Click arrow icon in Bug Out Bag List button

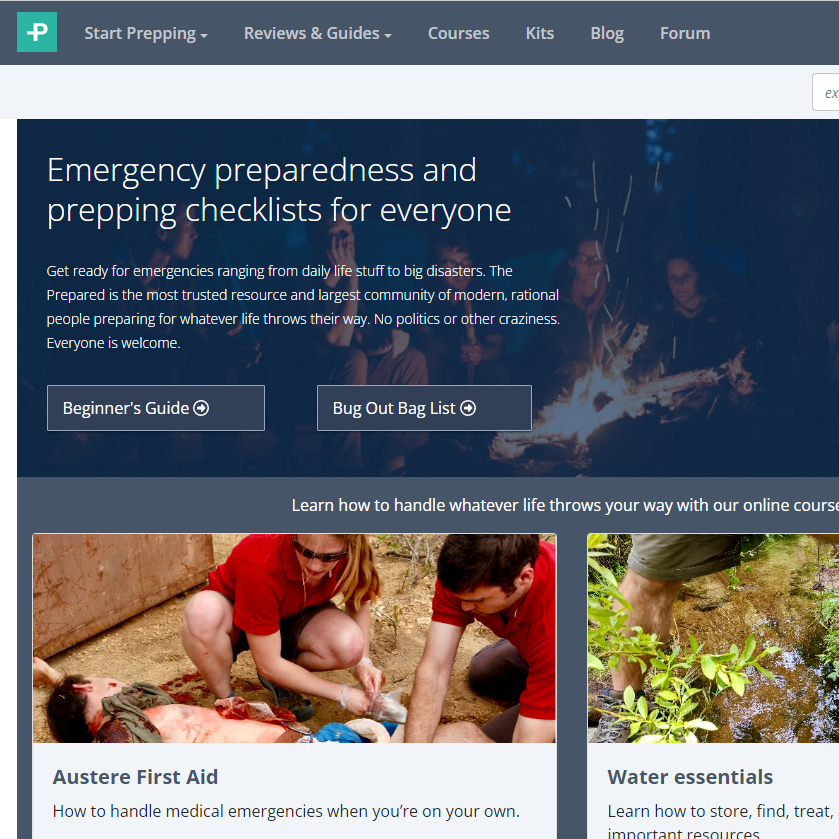468,408
